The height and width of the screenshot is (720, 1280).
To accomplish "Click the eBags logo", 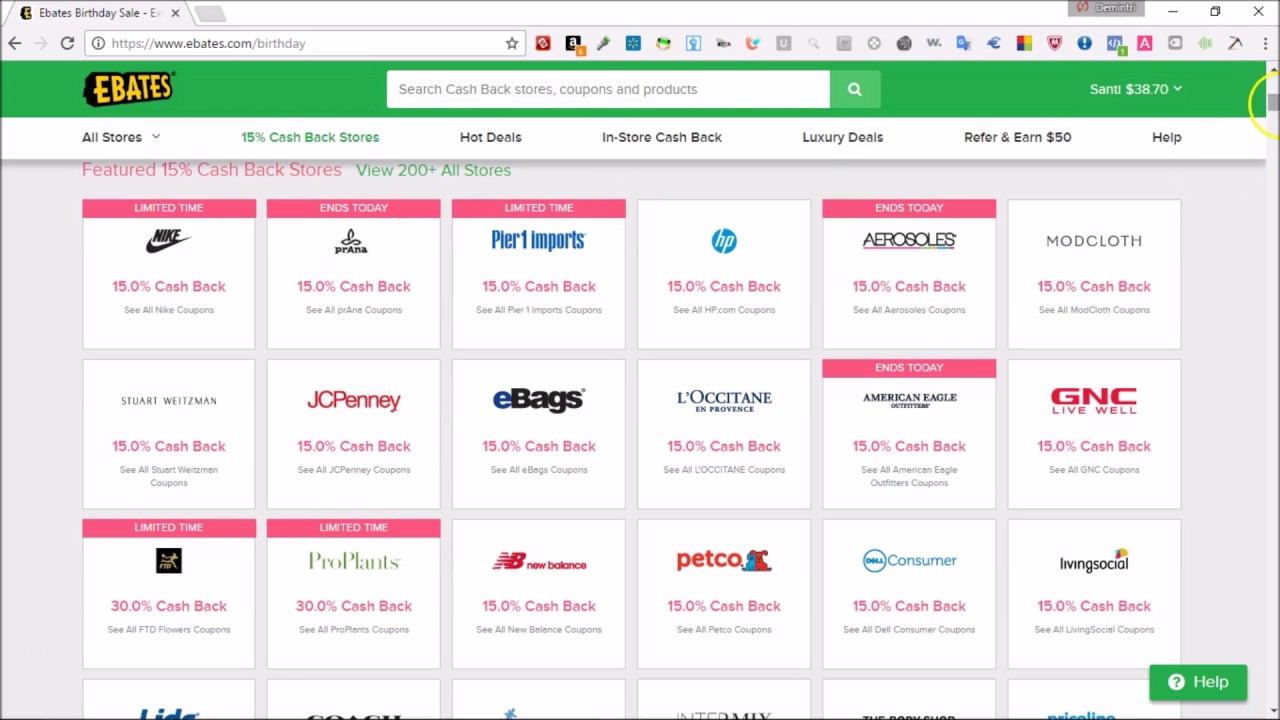I will [x=539, y=400].
